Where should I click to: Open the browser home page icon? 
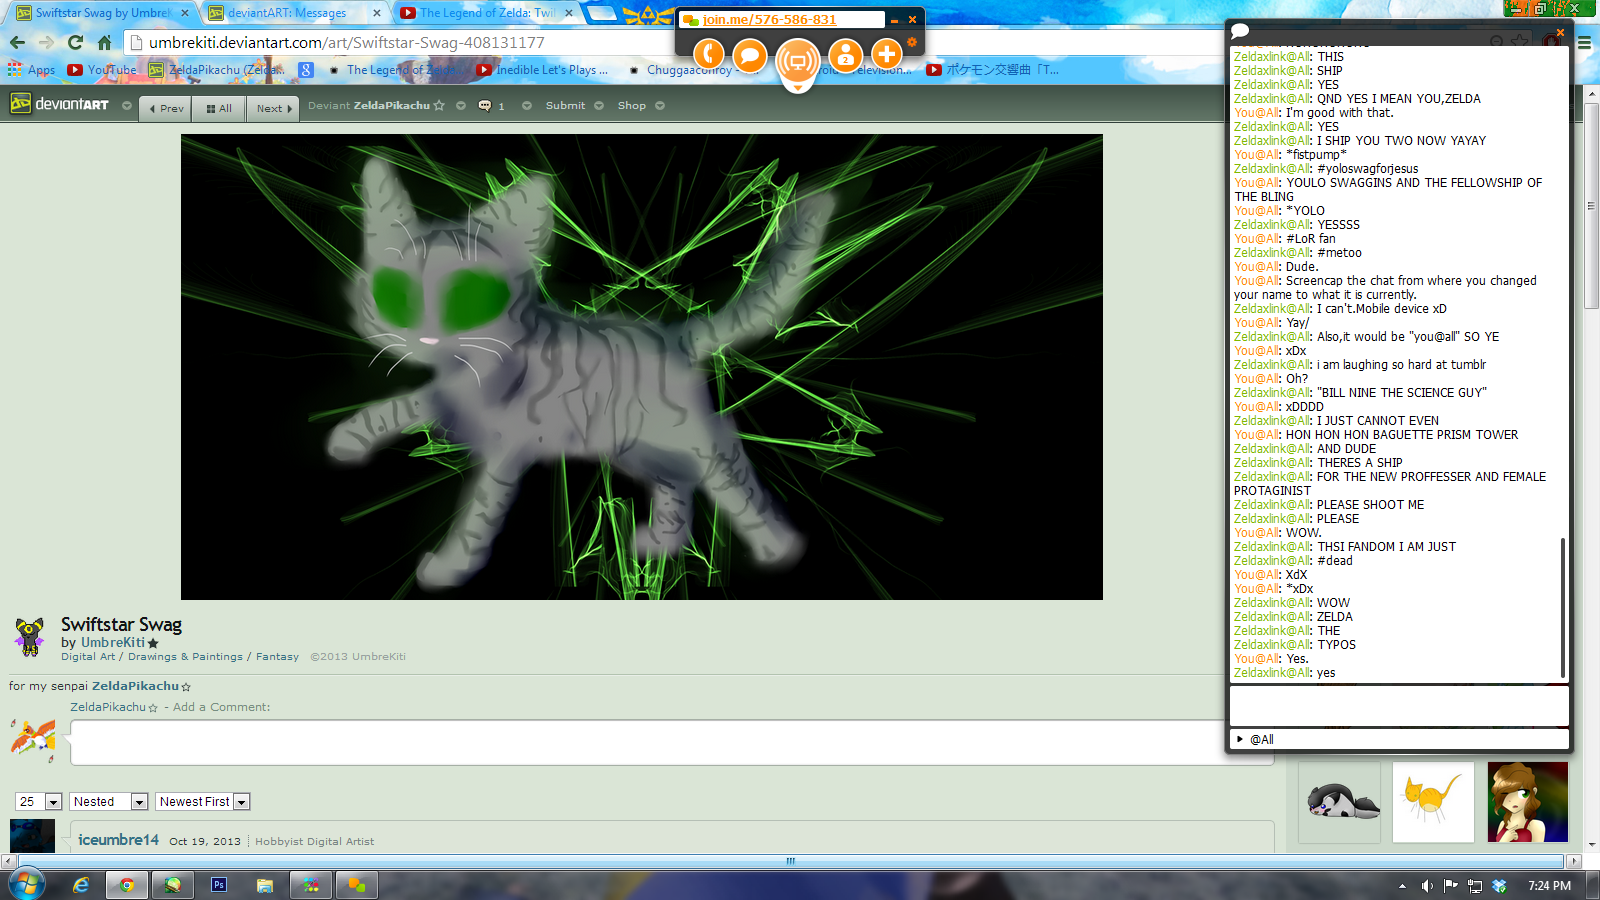click(x=104, y=42)
